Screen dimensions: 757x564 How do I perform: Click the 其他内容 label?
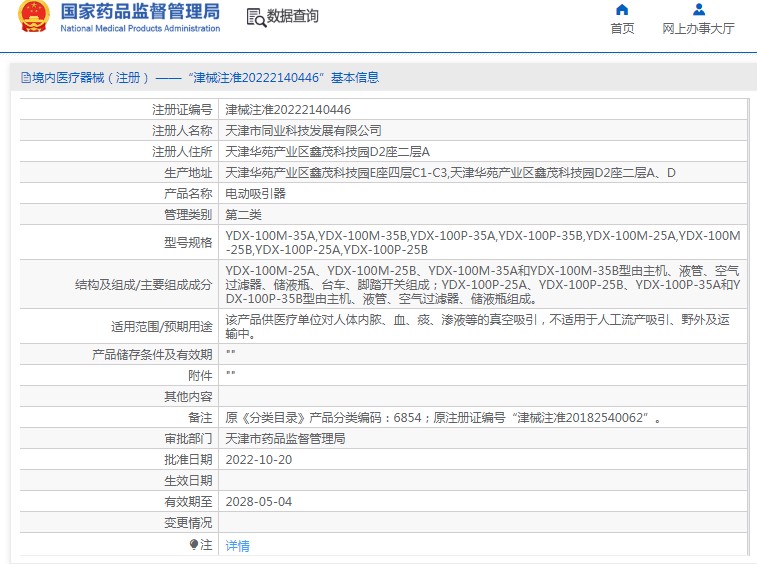click(188, 396)
